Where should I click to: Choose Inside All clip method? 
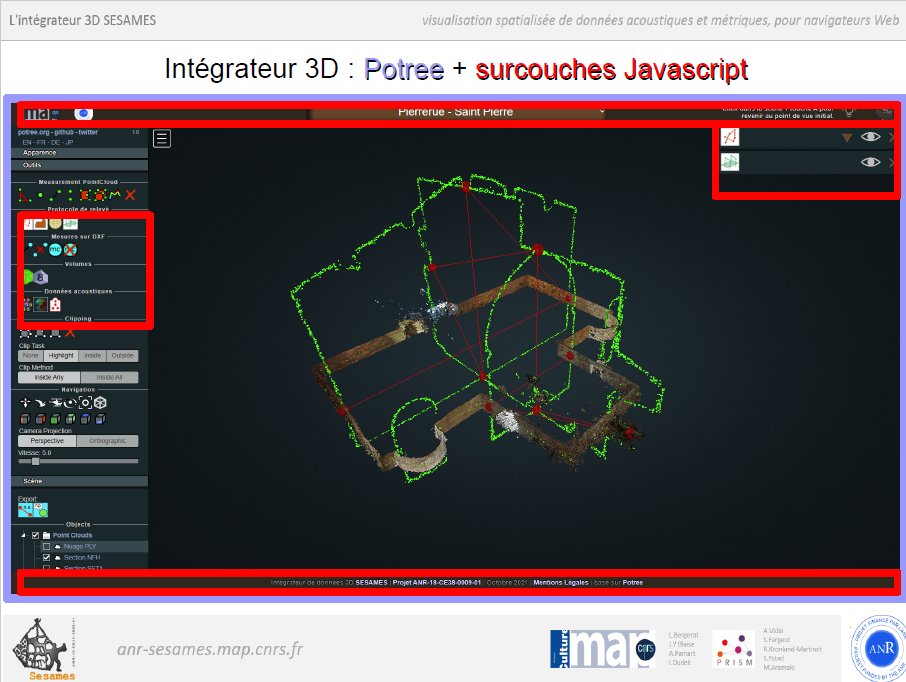109,377
